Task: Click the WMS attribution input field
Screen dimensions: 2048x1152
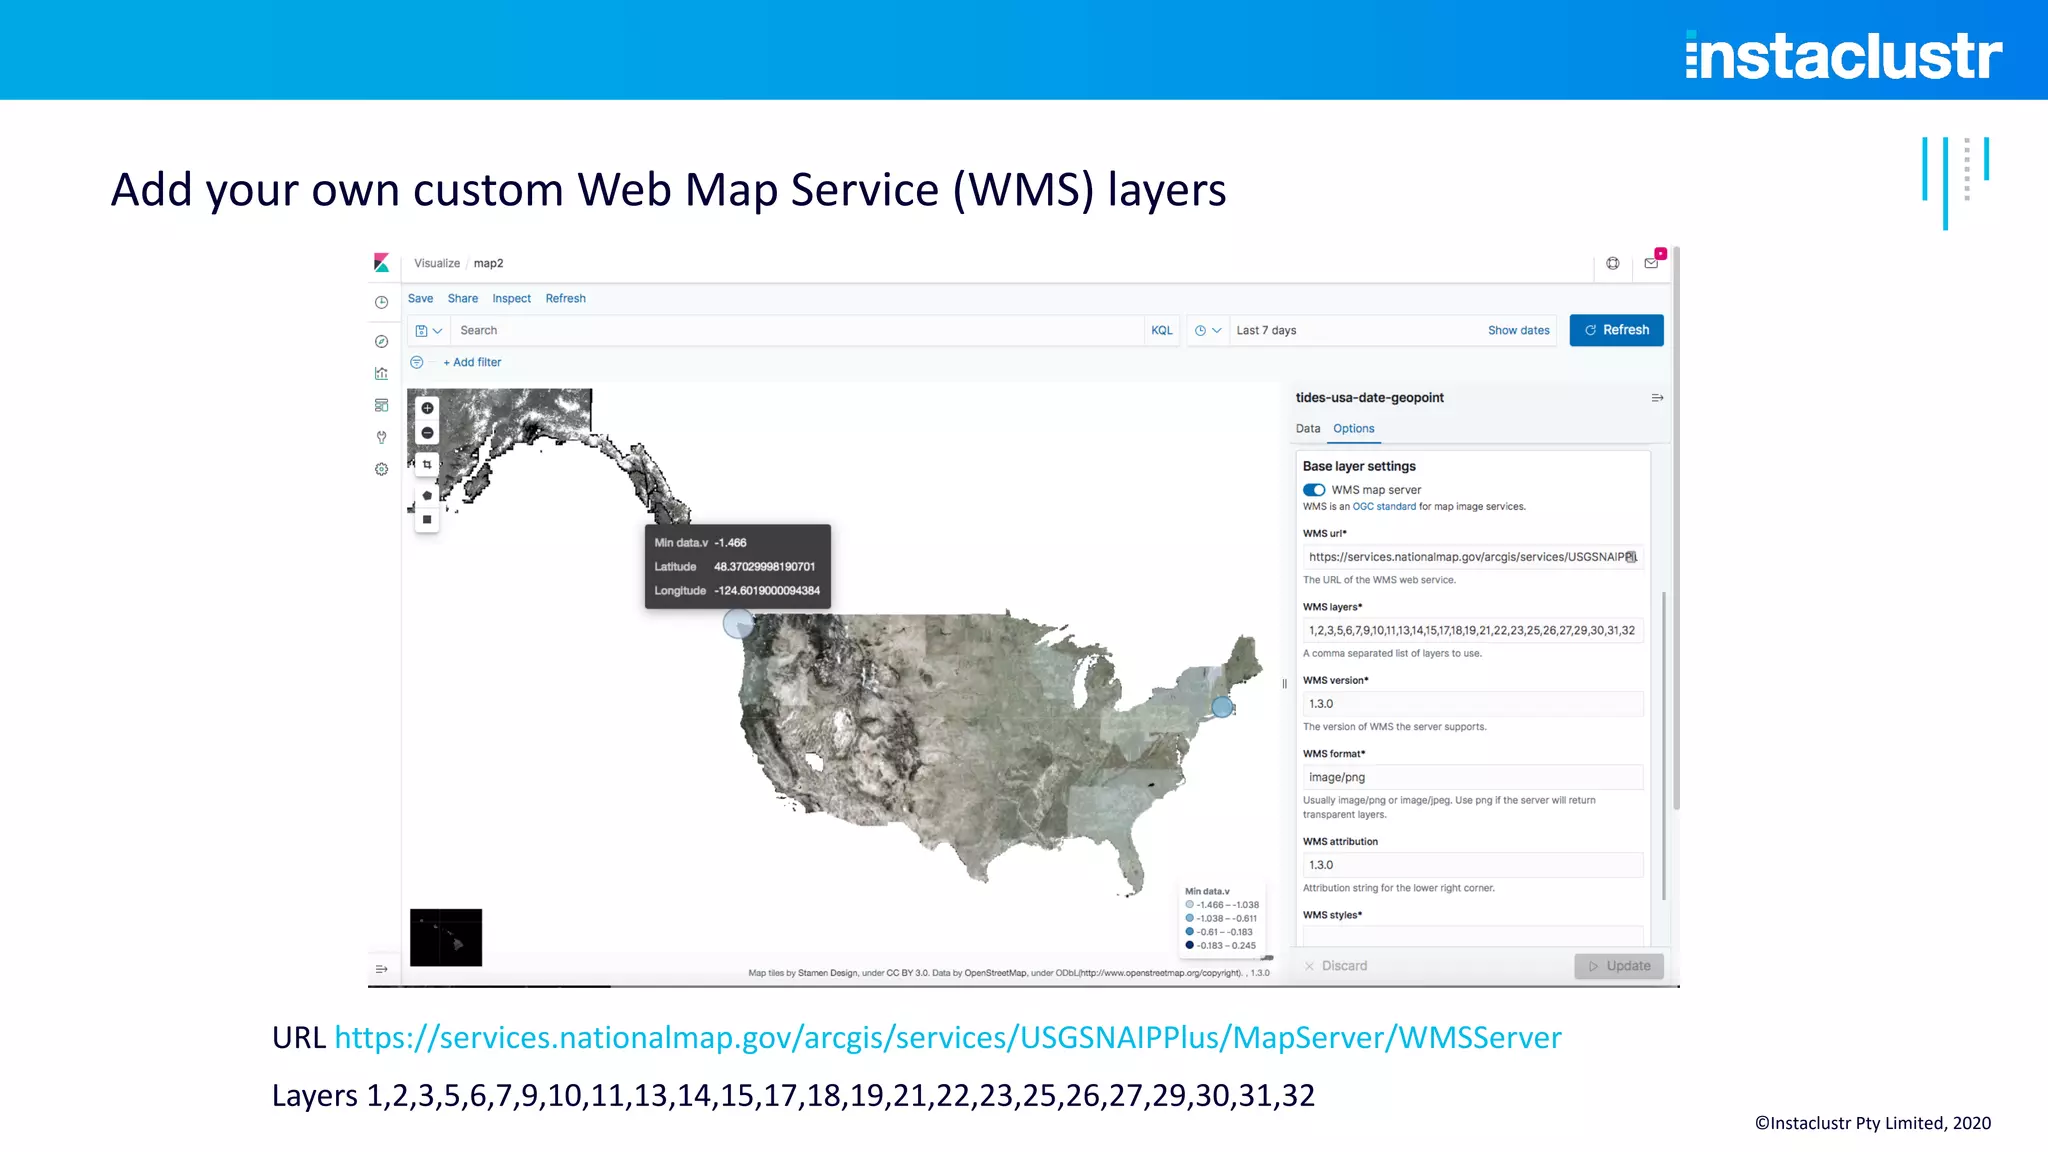Action: (x=1473, y=865)
